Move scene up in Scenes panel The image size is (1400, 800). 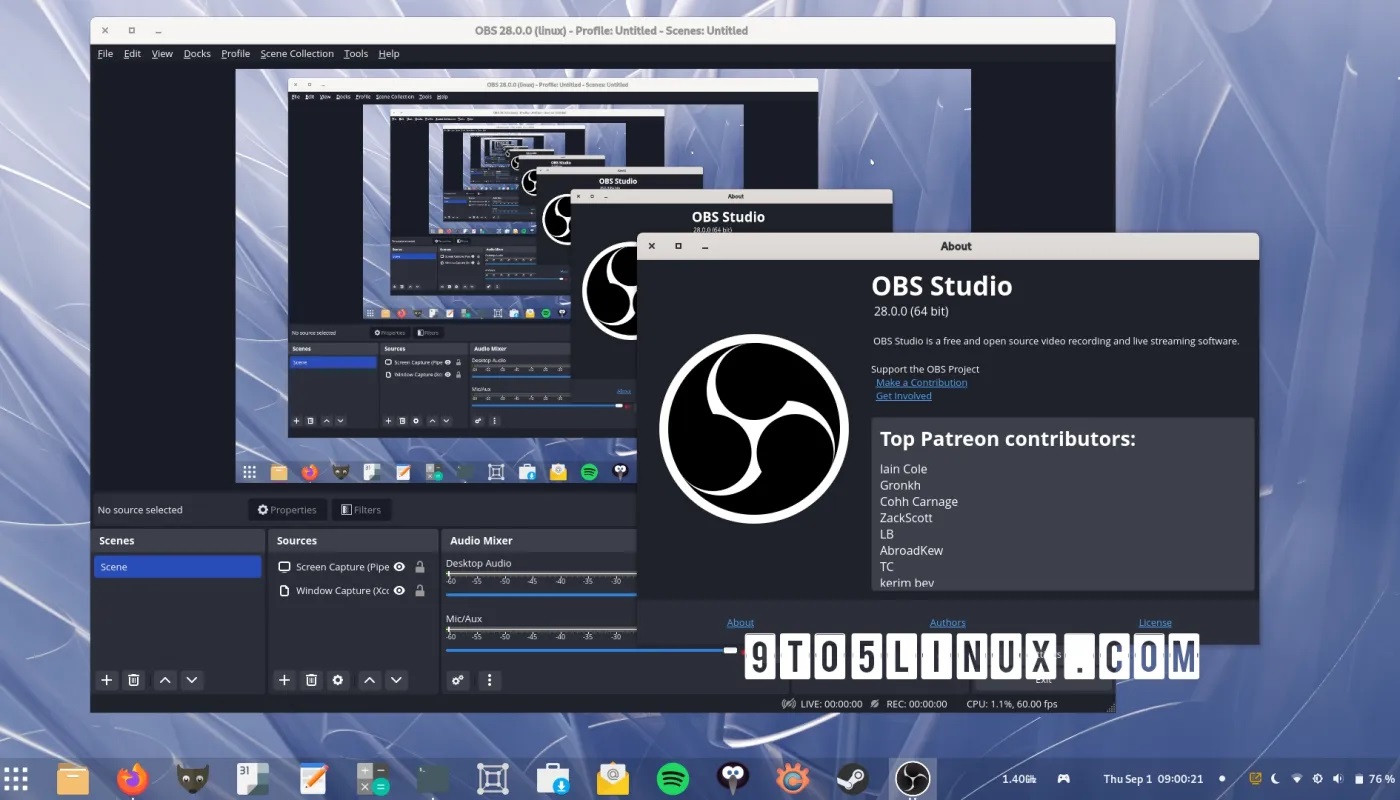[165, 680]
